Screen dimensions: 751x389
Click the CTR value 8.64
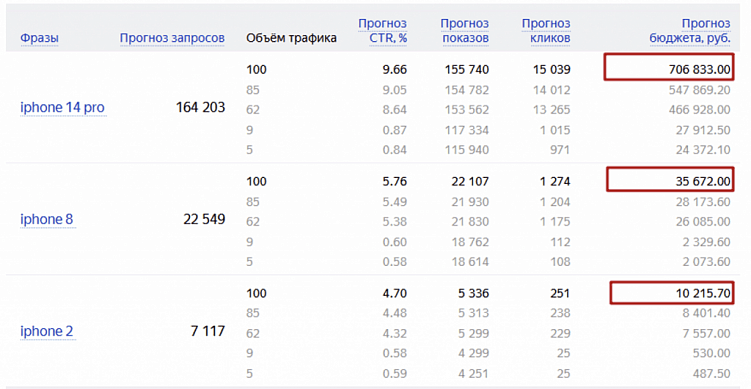395,110
